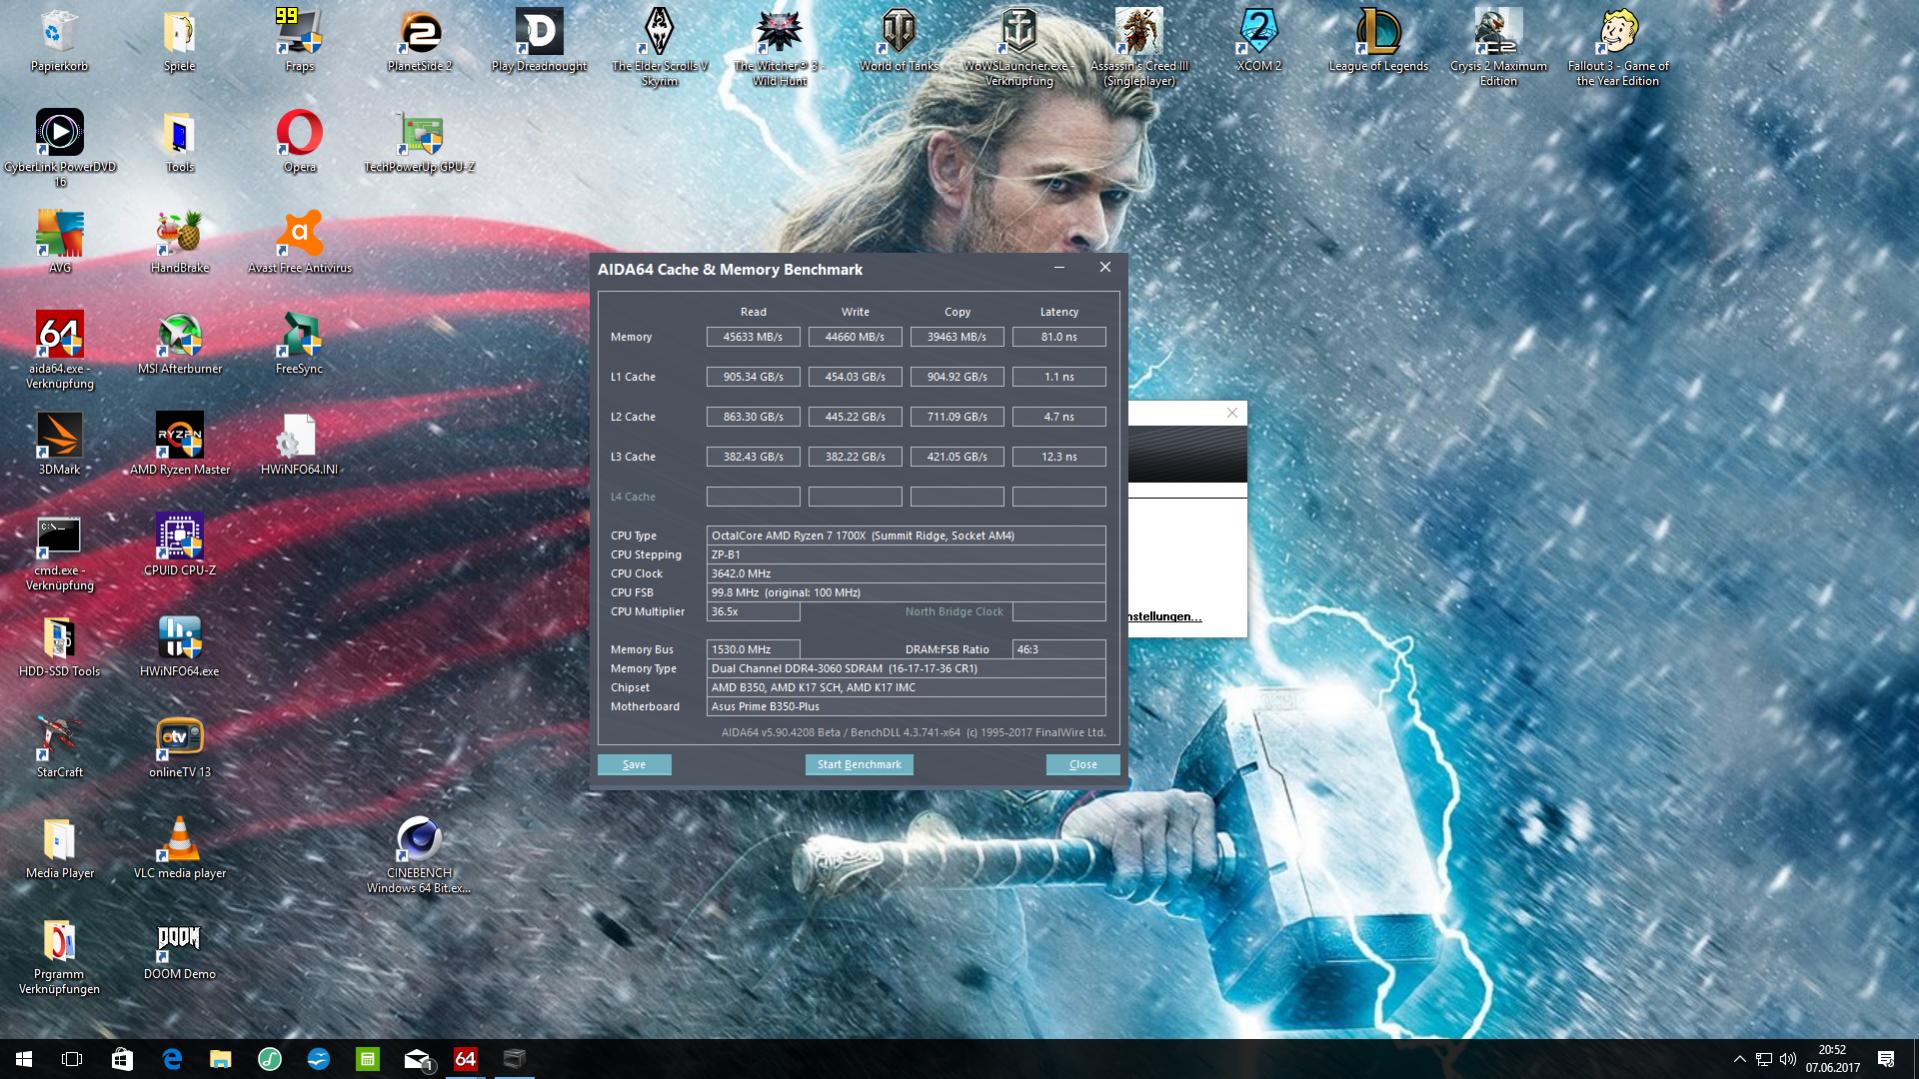This screenshot has height=1079, width=1919.
Task: Open the Windows Start menu
Action: pyautogui.click(x=24, y=1059)
